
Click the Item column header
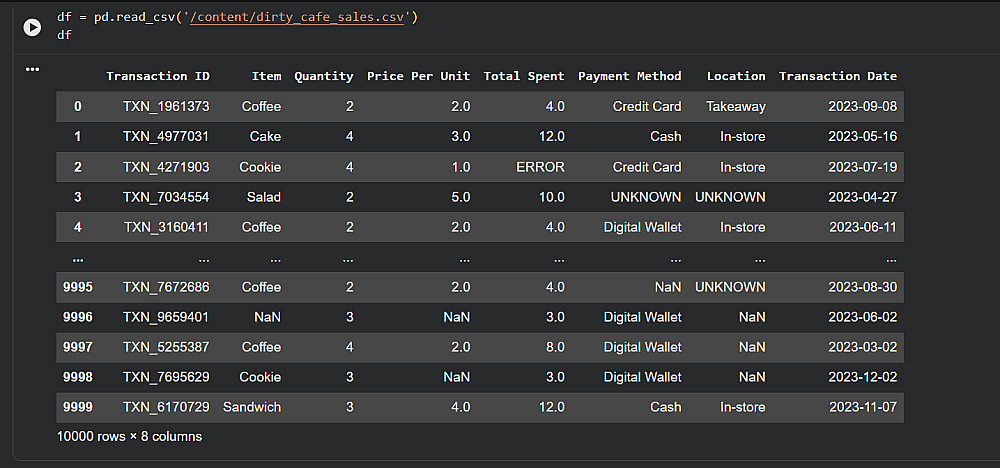(265, 76)
